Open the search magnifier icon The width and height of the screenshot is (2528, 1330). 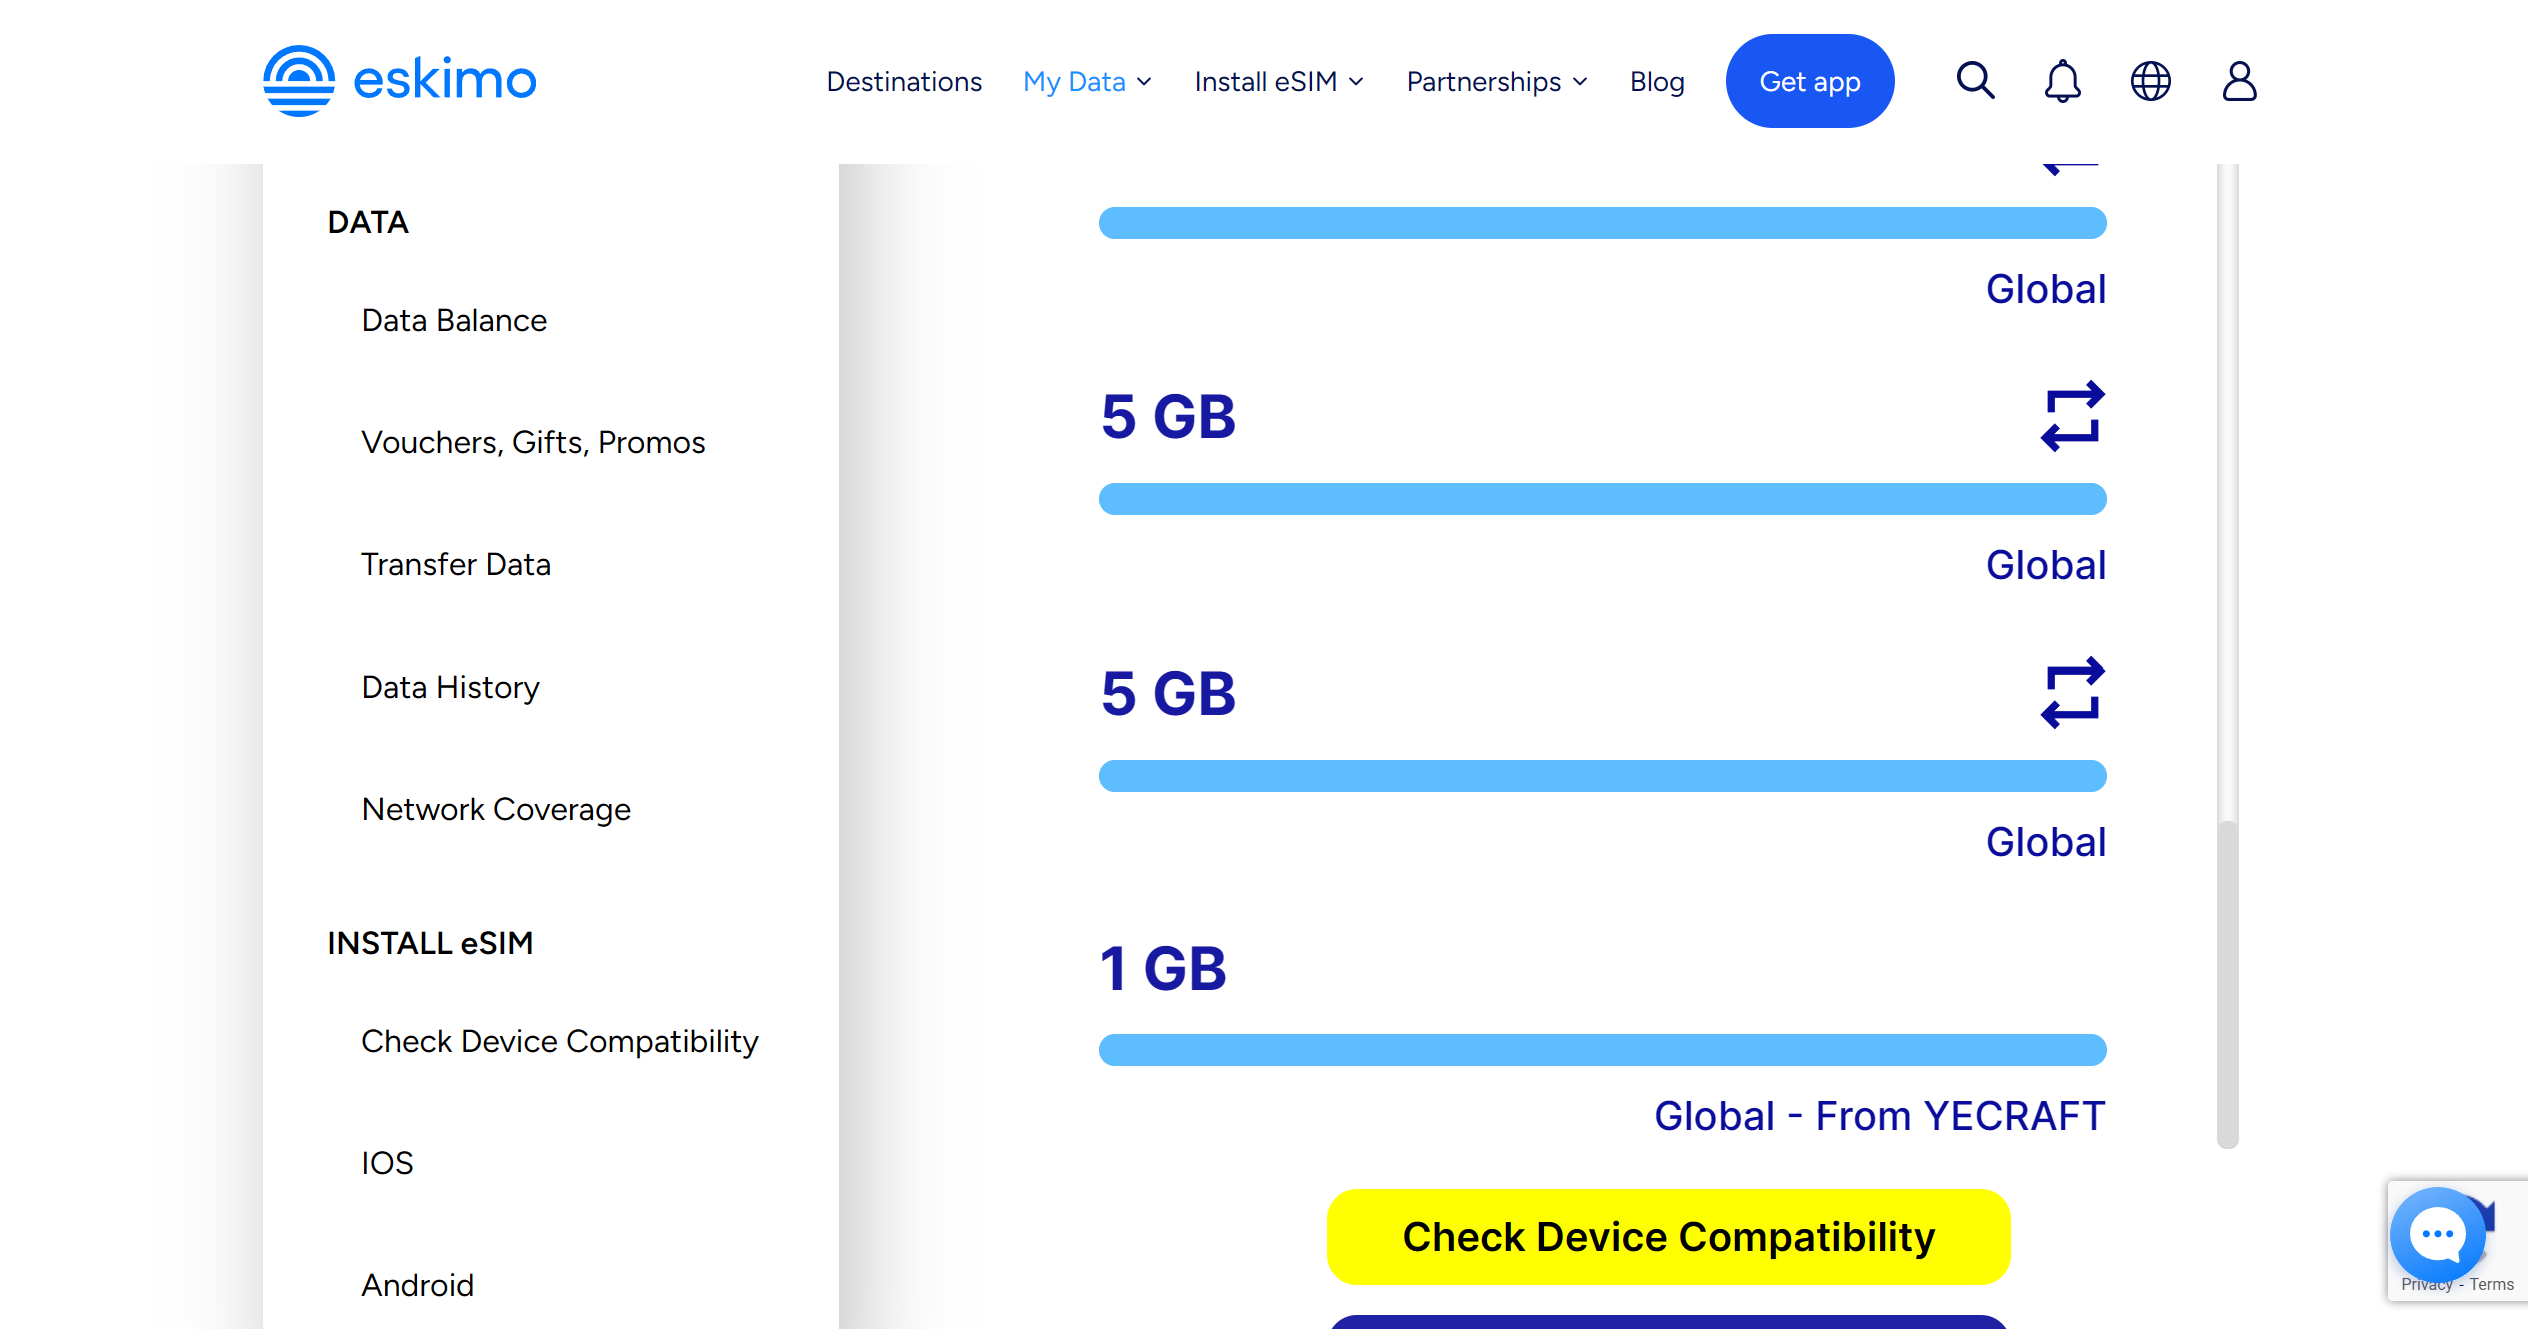(1975, 81)
